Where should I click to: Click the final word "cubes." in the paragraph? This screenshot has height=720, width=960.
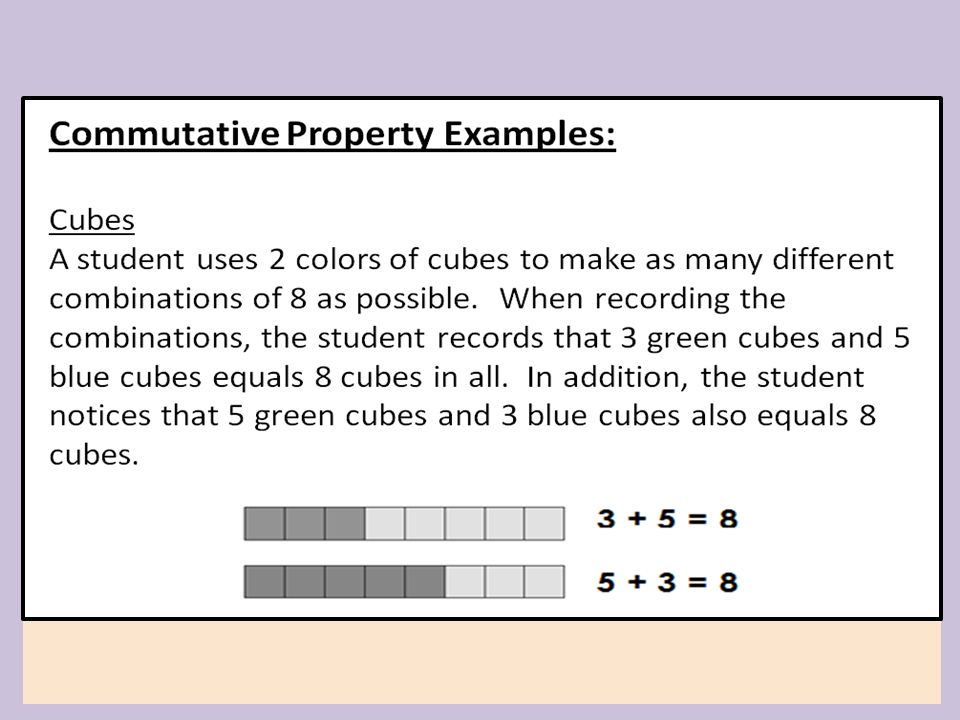click(94, 456)
